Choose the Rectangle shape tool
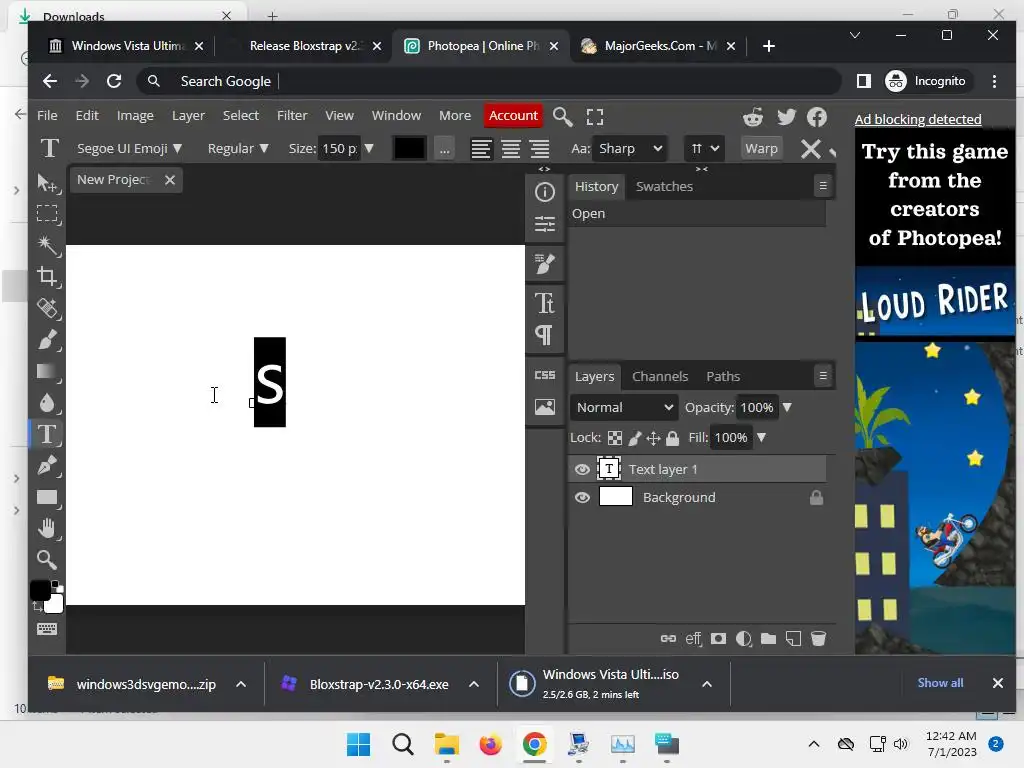This screenshot has height=768, width=1024. point(47,497)
